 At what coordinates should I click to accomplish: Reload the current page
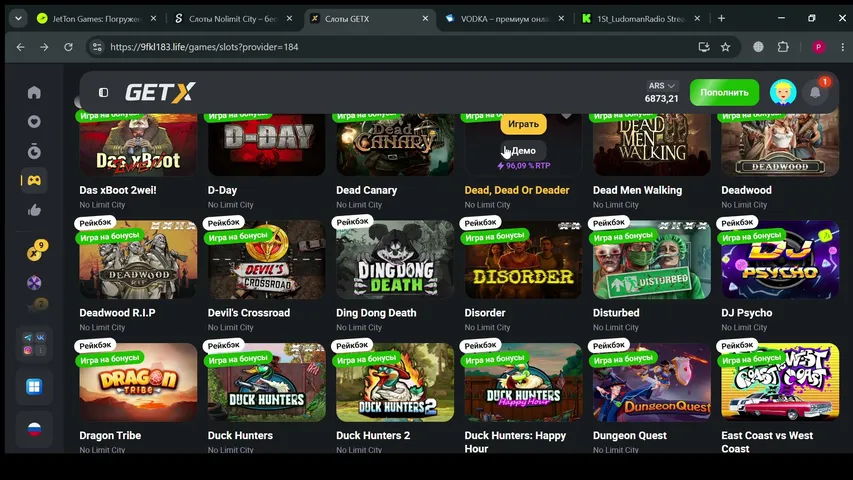click(x=68, y=47)
